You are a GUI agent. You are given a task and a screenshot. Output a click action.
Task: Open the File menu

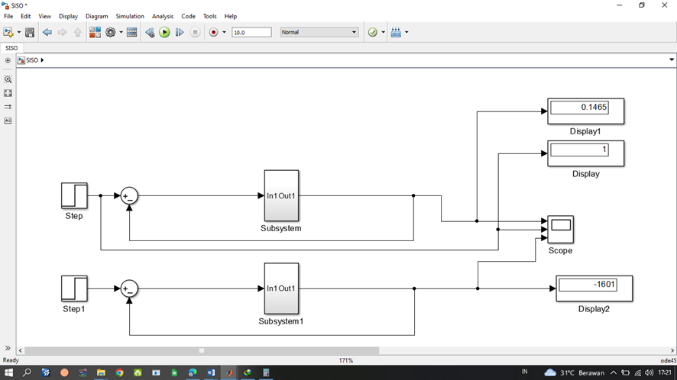pyautogui.click(x=8, y=16)
